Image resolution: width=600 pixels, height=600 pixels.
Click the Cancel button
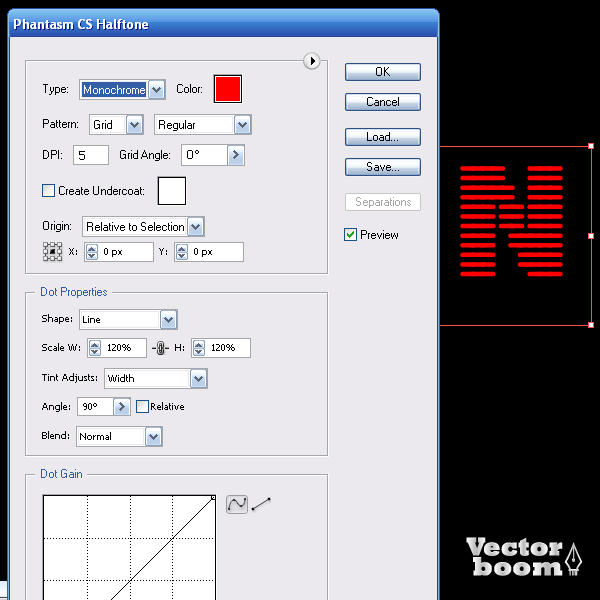coord(383,102)
